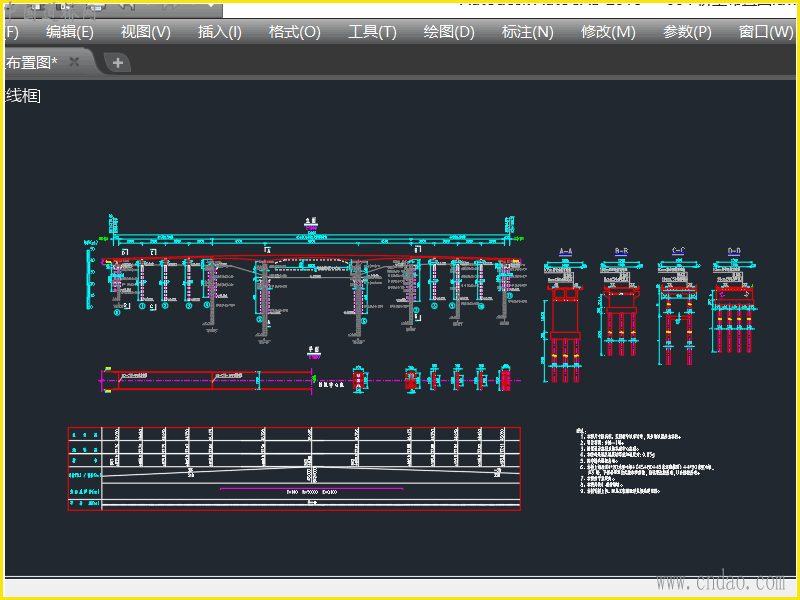The width and height of the screenshot is (800, 600).
Task: Open the 窗口(W) menu
Action: [766, 32]
